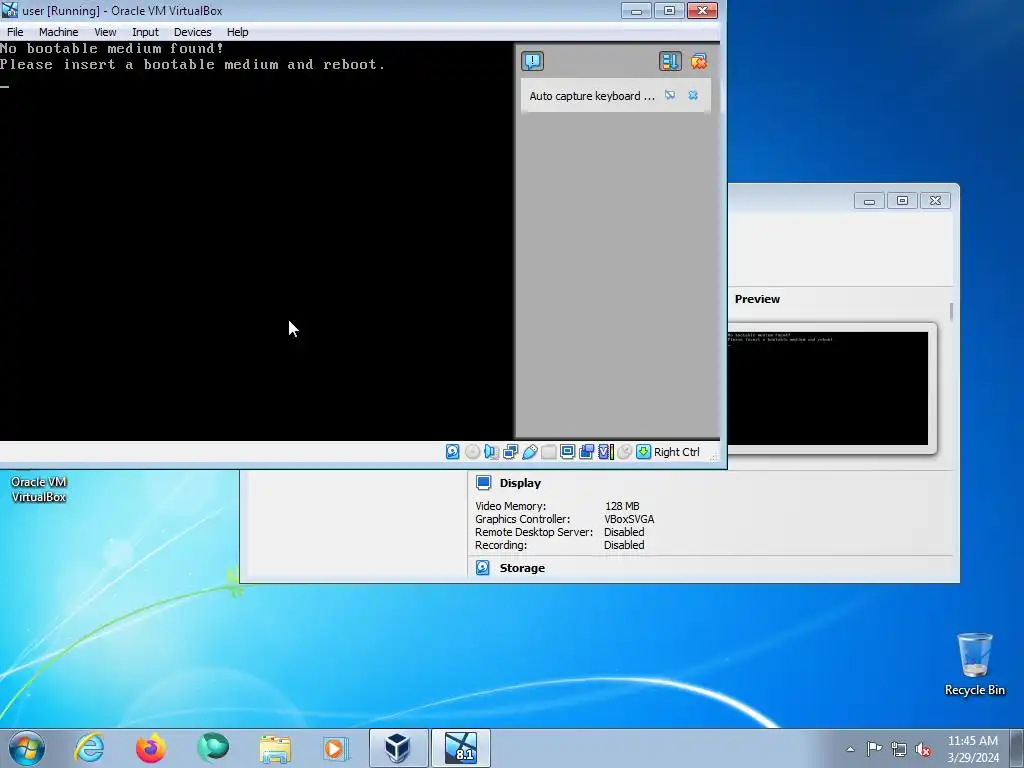Click inside the VM black console screen
Screen dimensions: 1024x768
tap(257, 240)
